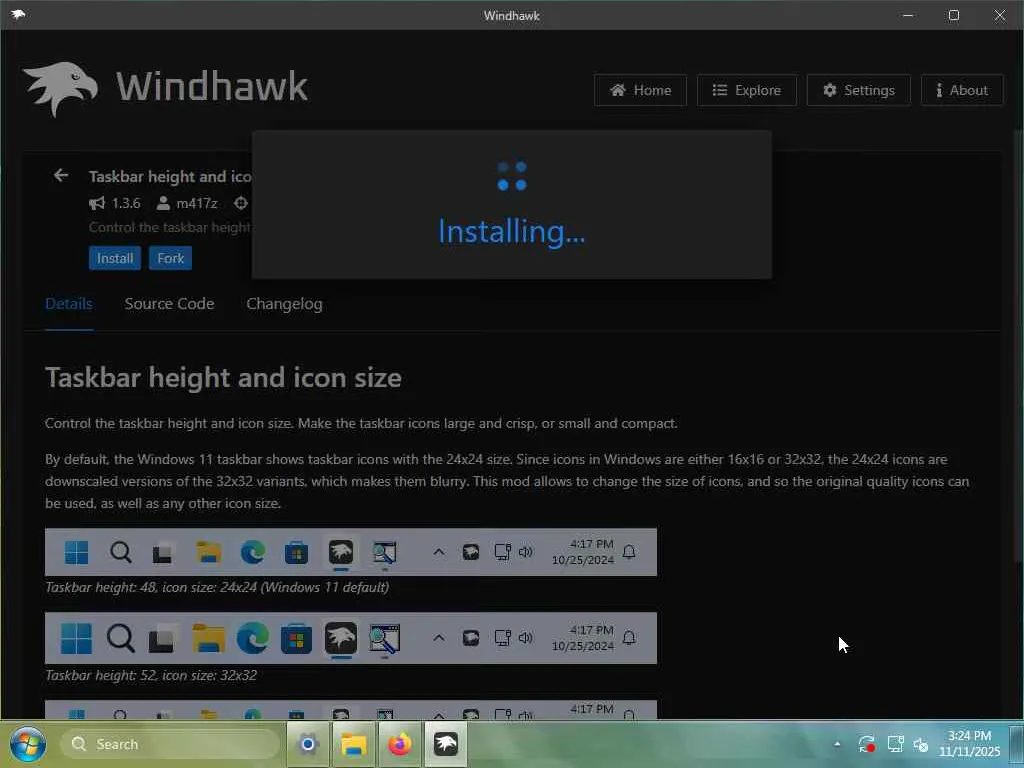Switch to the Source Code tab
Image resolution: width=1024 pixels, height=768 pixels.
[x=169, y=304]
